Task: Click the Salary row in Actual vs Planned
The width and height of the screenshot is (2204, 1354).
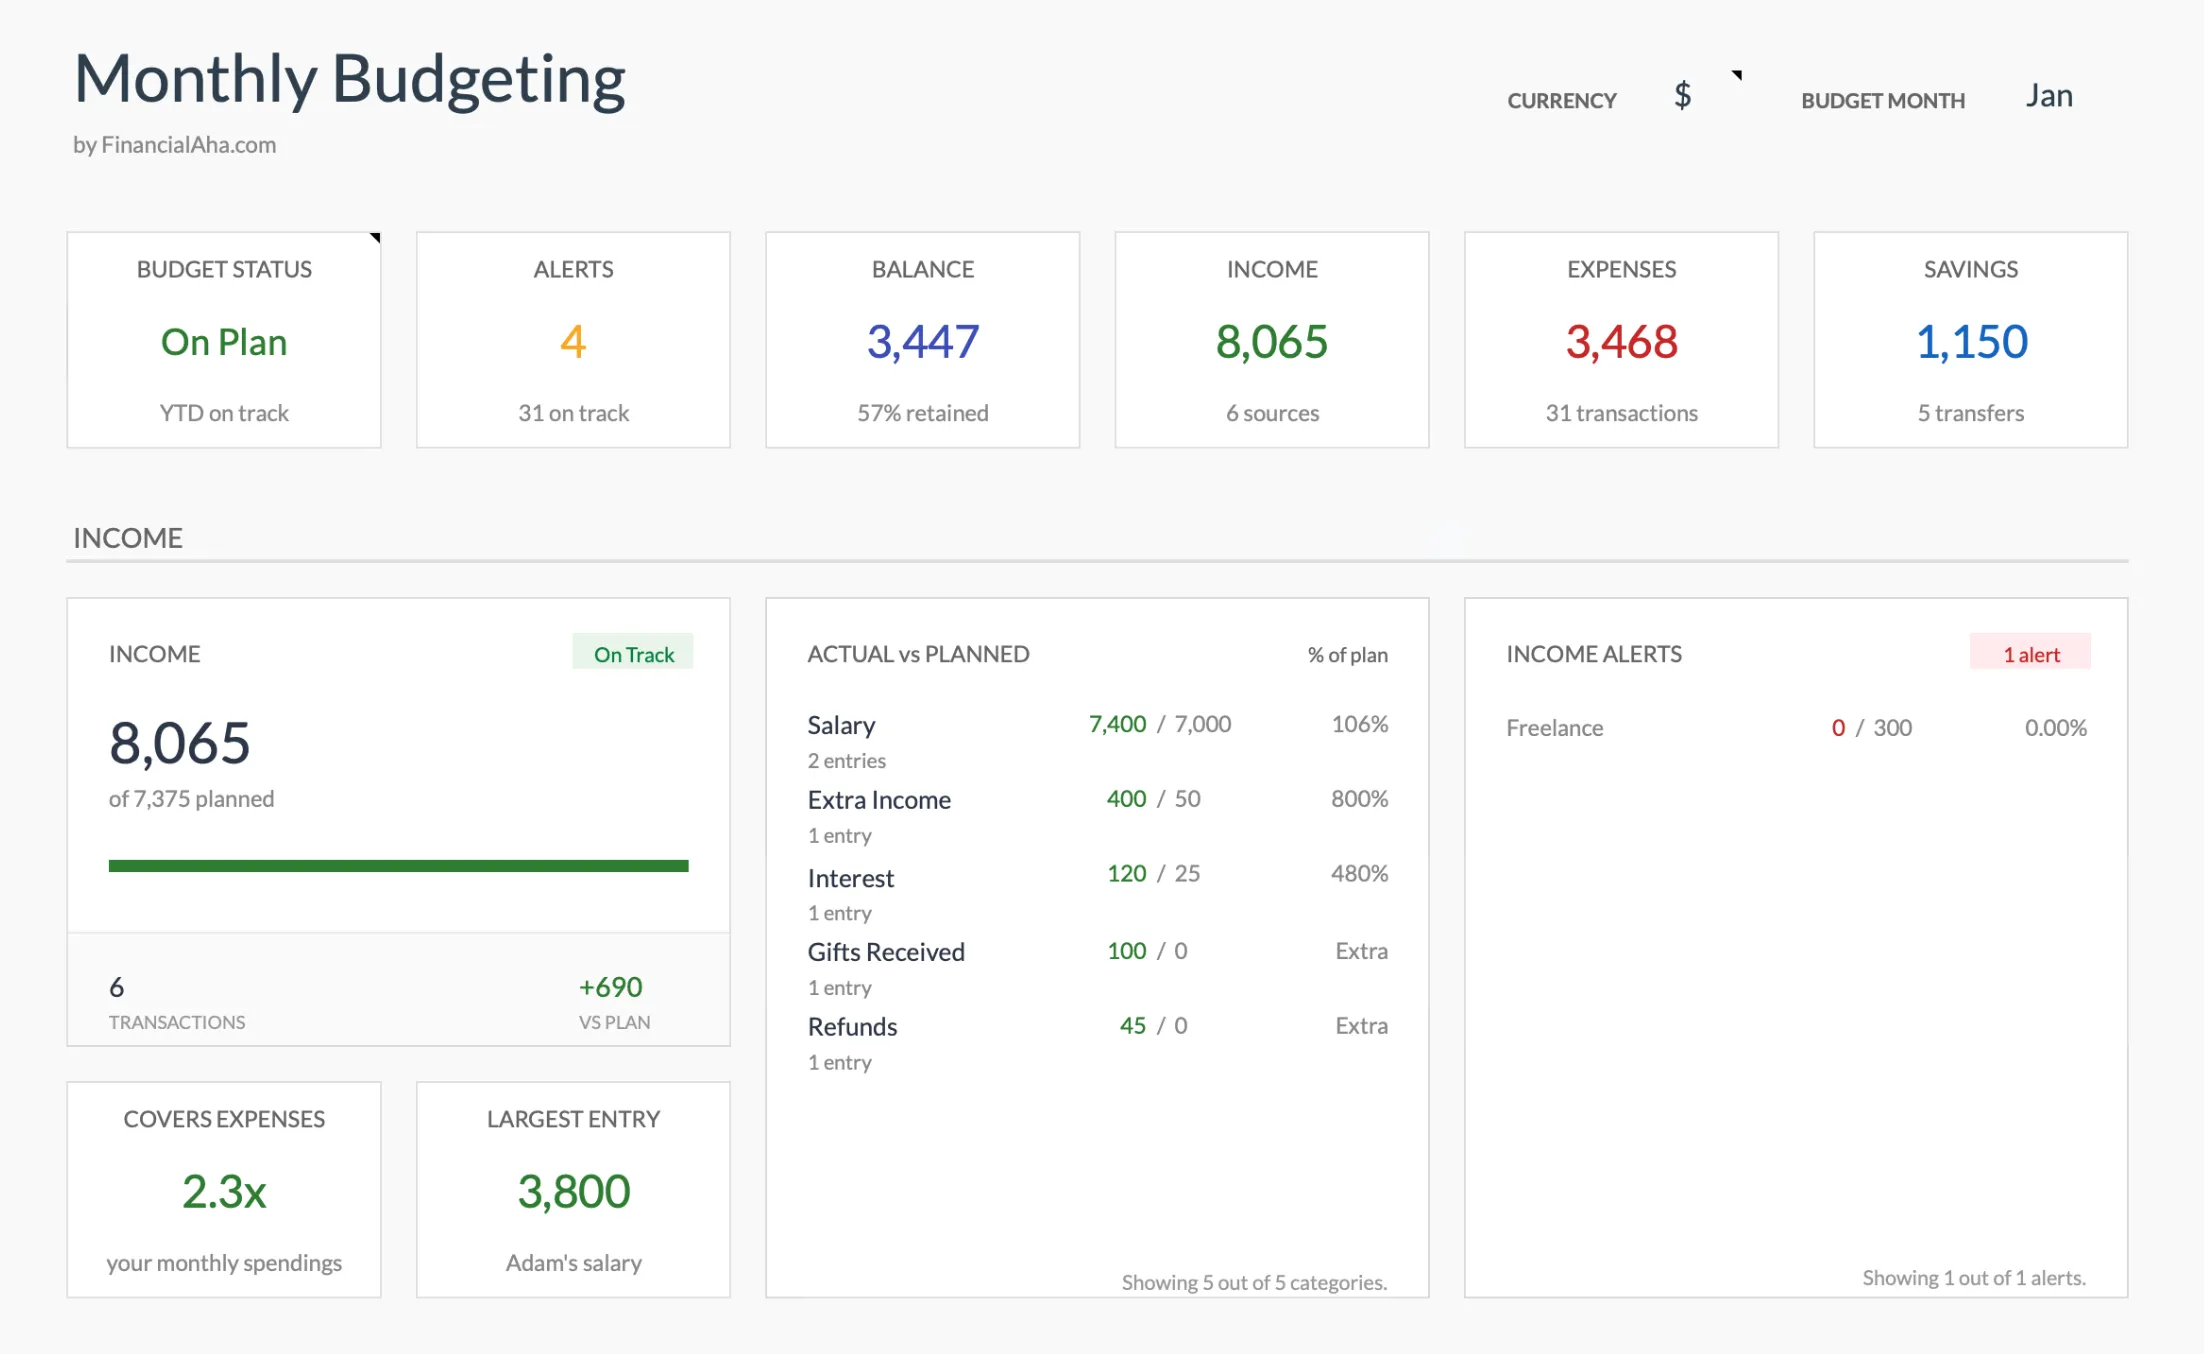Action: pyautogui.click(x=840, y=724)
